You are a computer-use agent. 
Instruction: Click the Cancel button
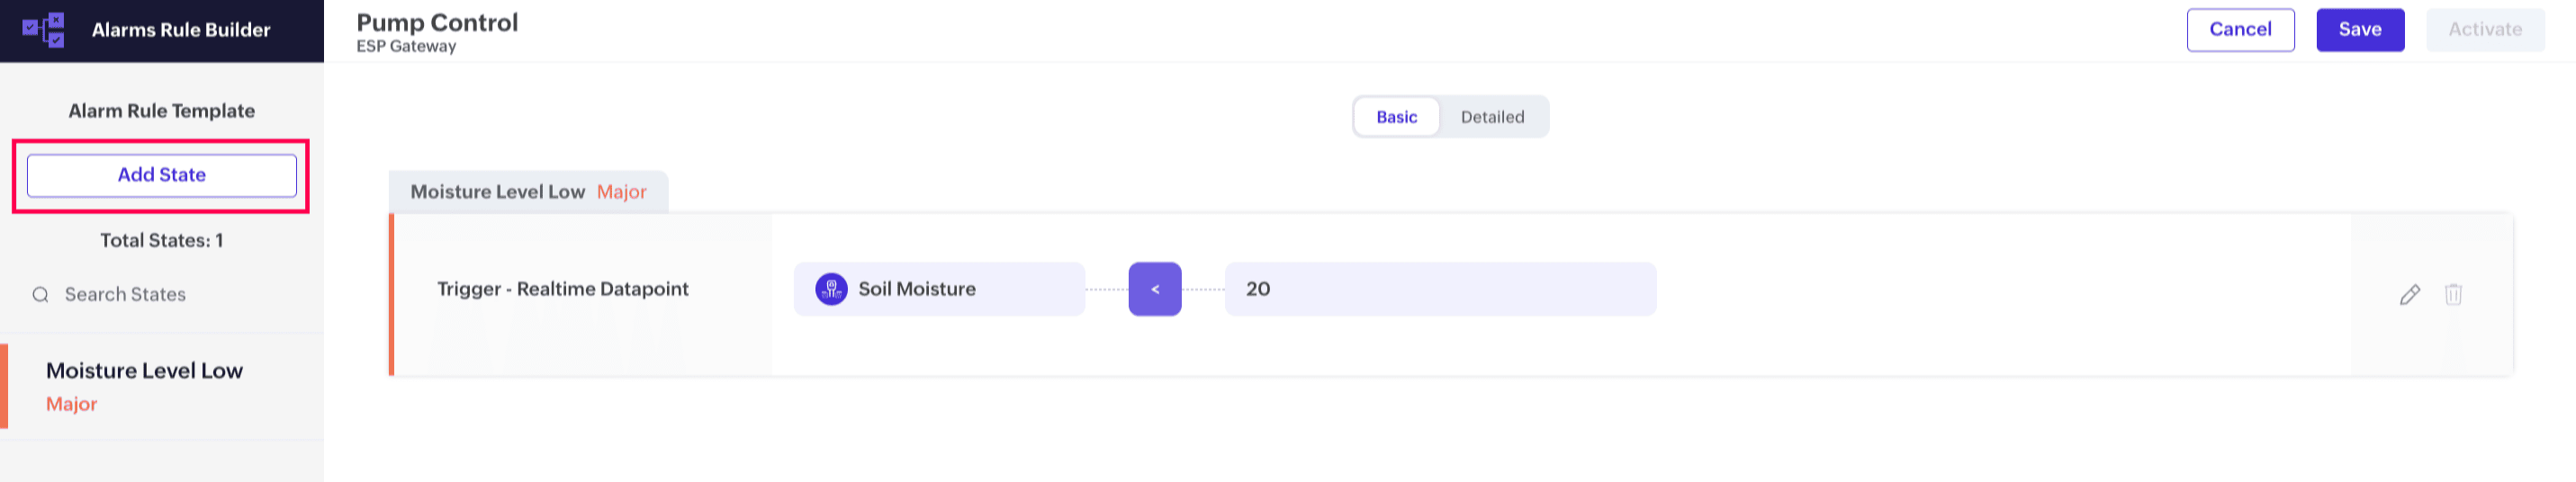(2240, 30)
